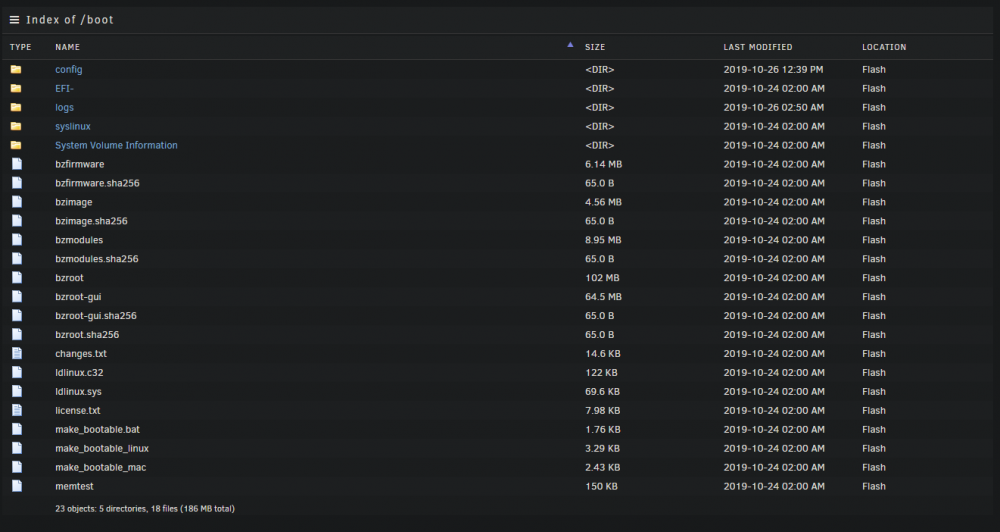Screen dimensions: 1000x532
Task: Click the make_bootable_mac file name
Action: tap(101, 468)
